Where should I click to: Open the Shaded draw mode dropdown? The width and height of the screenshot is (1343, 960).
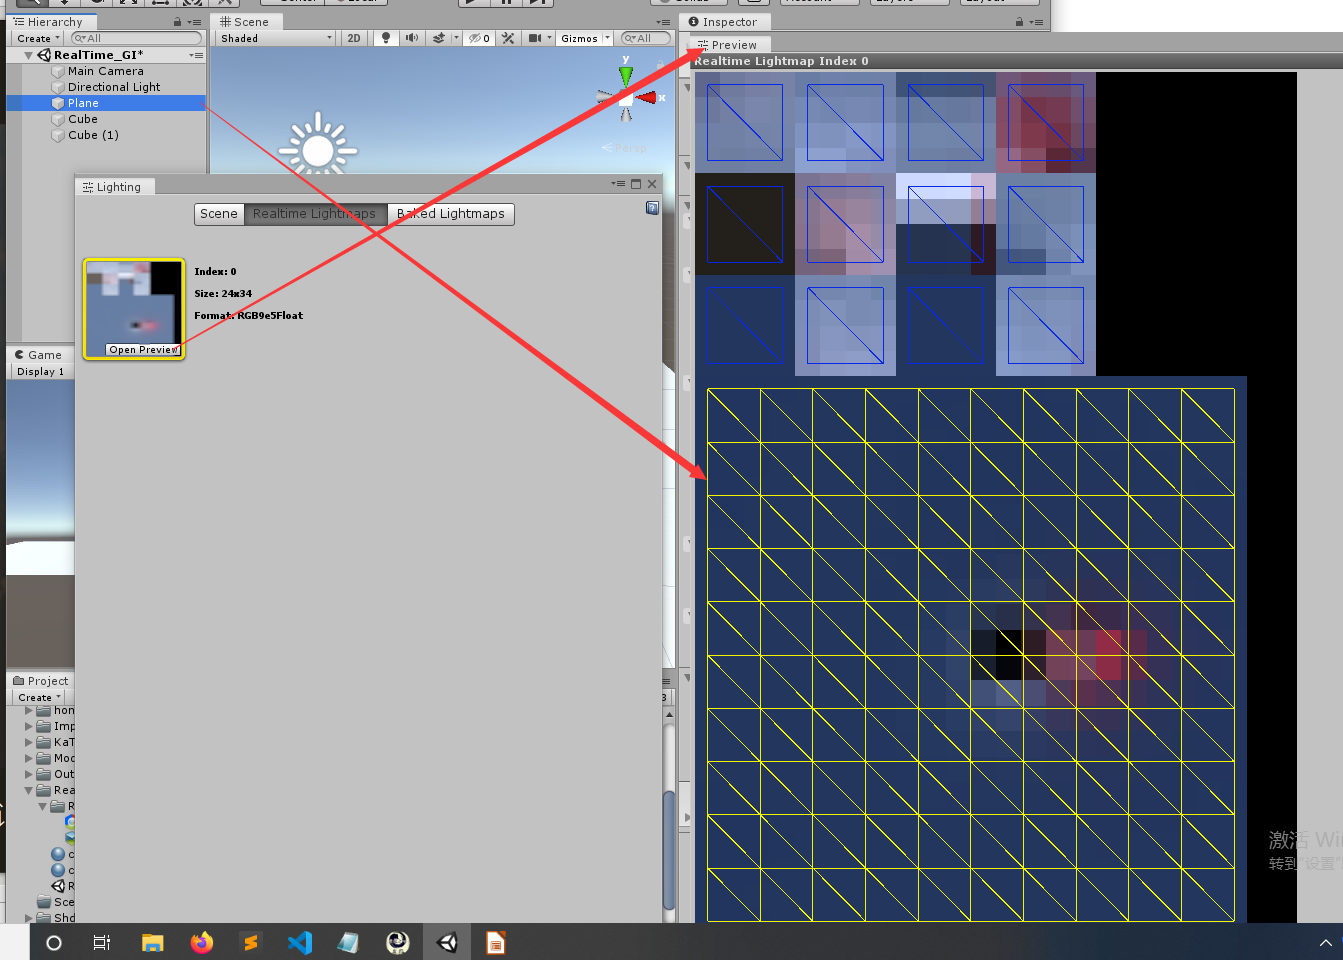coord(275,38)
